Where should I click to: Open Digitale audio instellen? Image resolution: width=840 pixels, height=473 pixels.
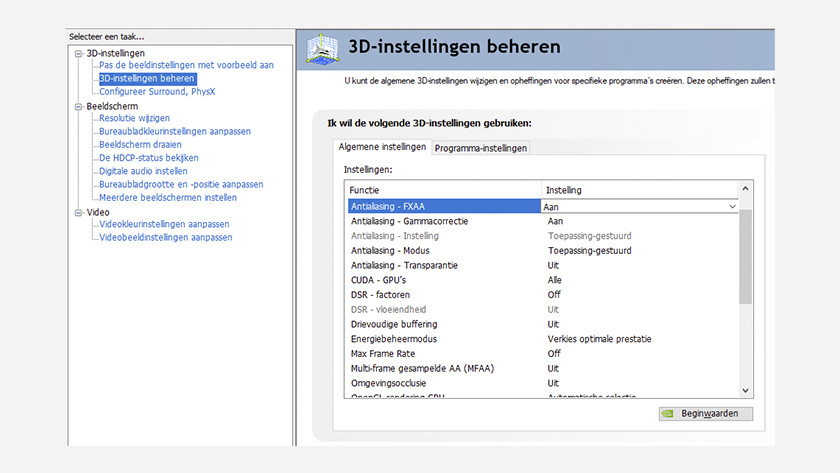click(143, 172)
